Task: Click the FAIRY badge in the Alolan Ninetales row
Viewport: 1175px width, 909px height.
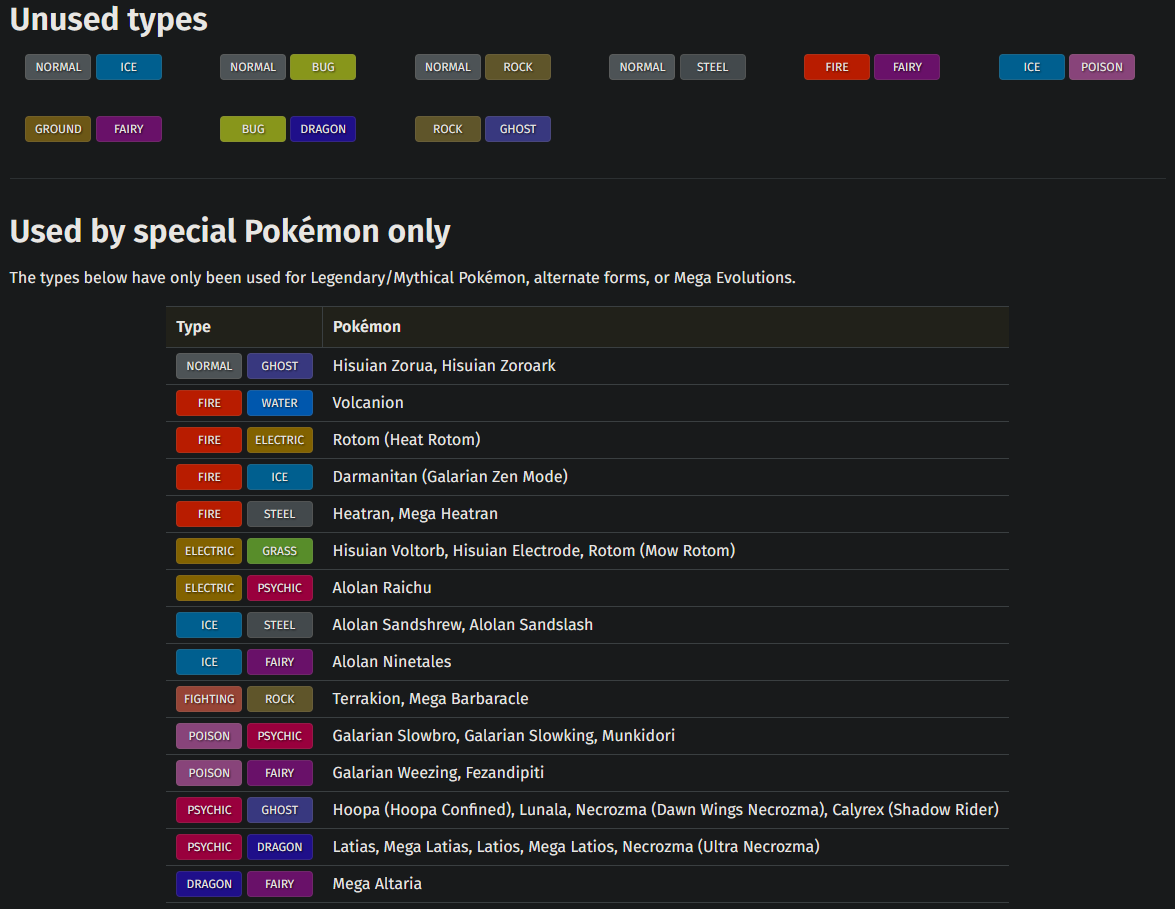Action: (x=280, y=662)
